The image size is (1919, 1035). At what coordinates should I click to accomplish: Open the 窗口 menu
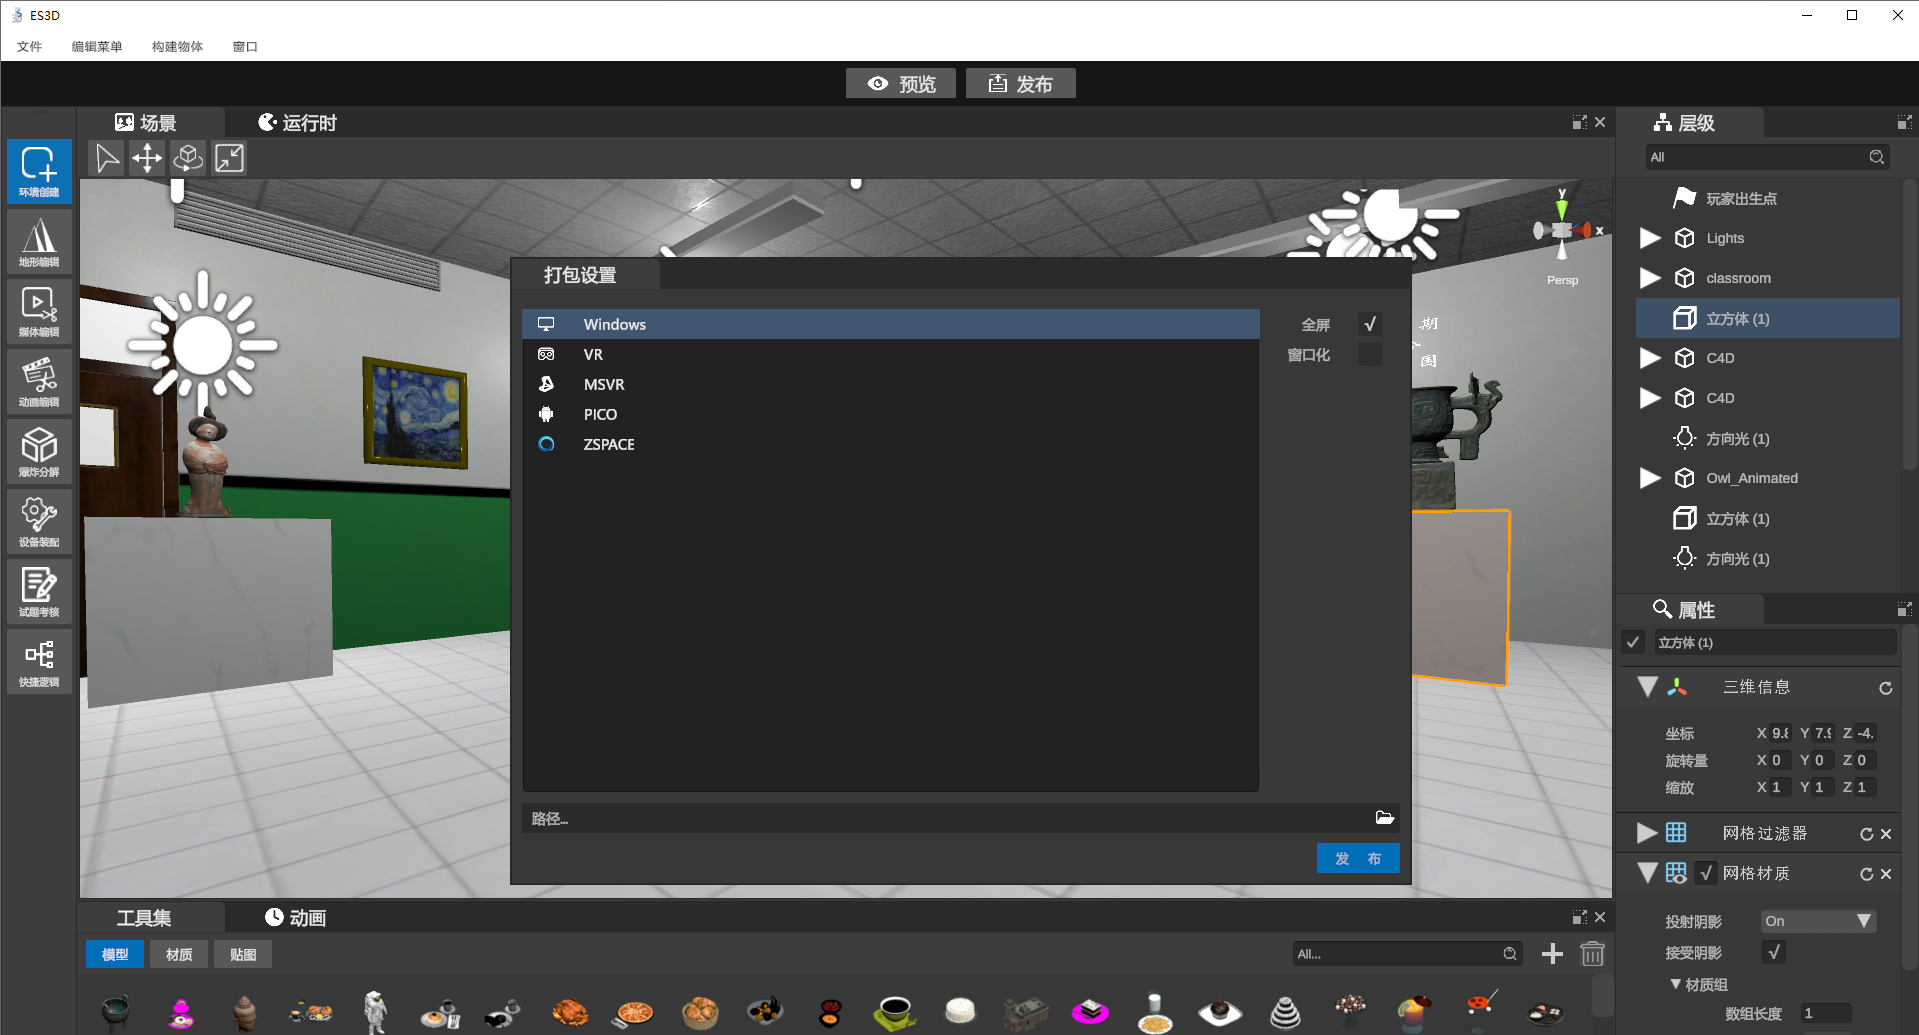click(245, 46)
